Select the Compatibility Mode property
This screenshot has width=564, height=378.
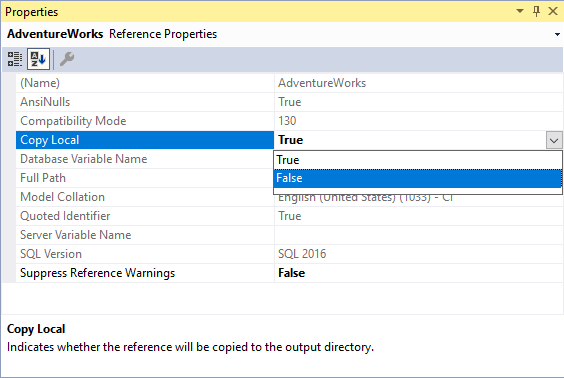click(x=145, y=121)
